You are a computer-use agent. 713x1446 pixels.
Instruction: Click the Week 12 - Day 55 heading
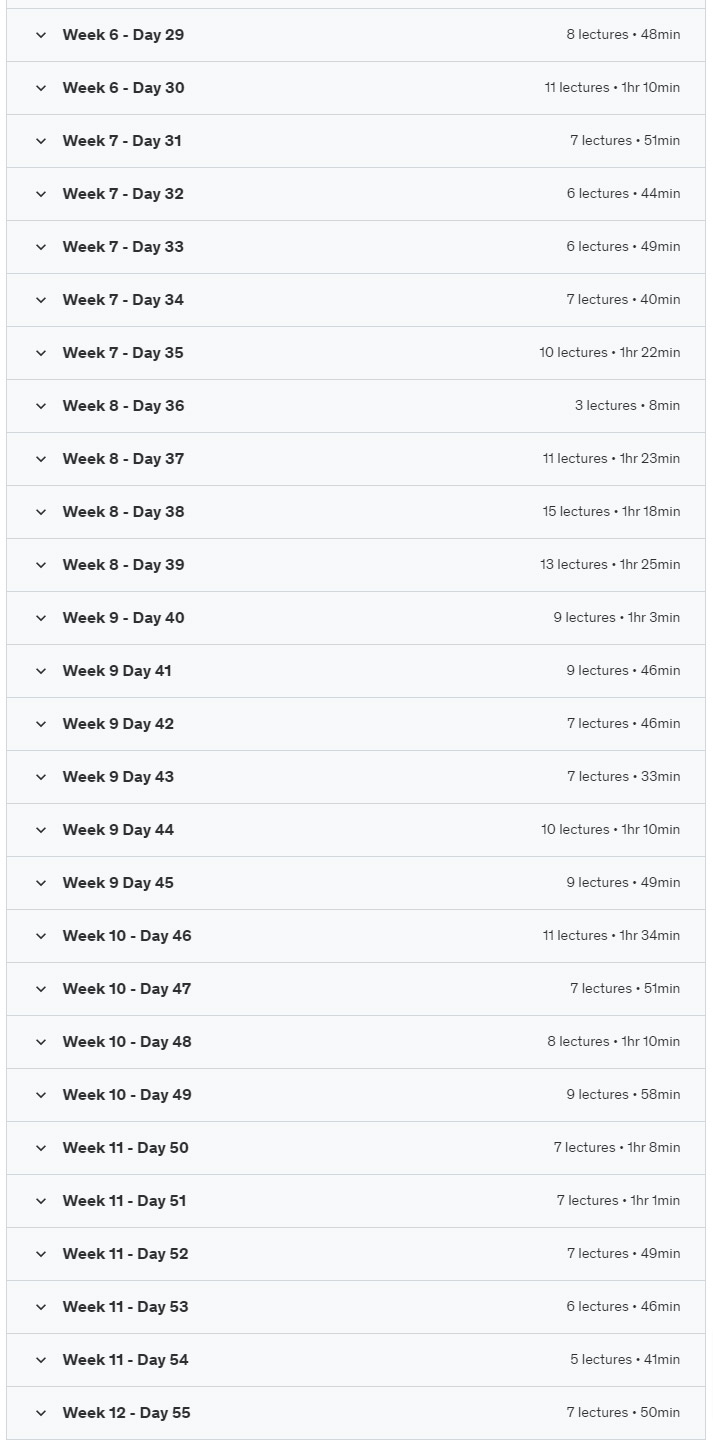coord(126,1413)
